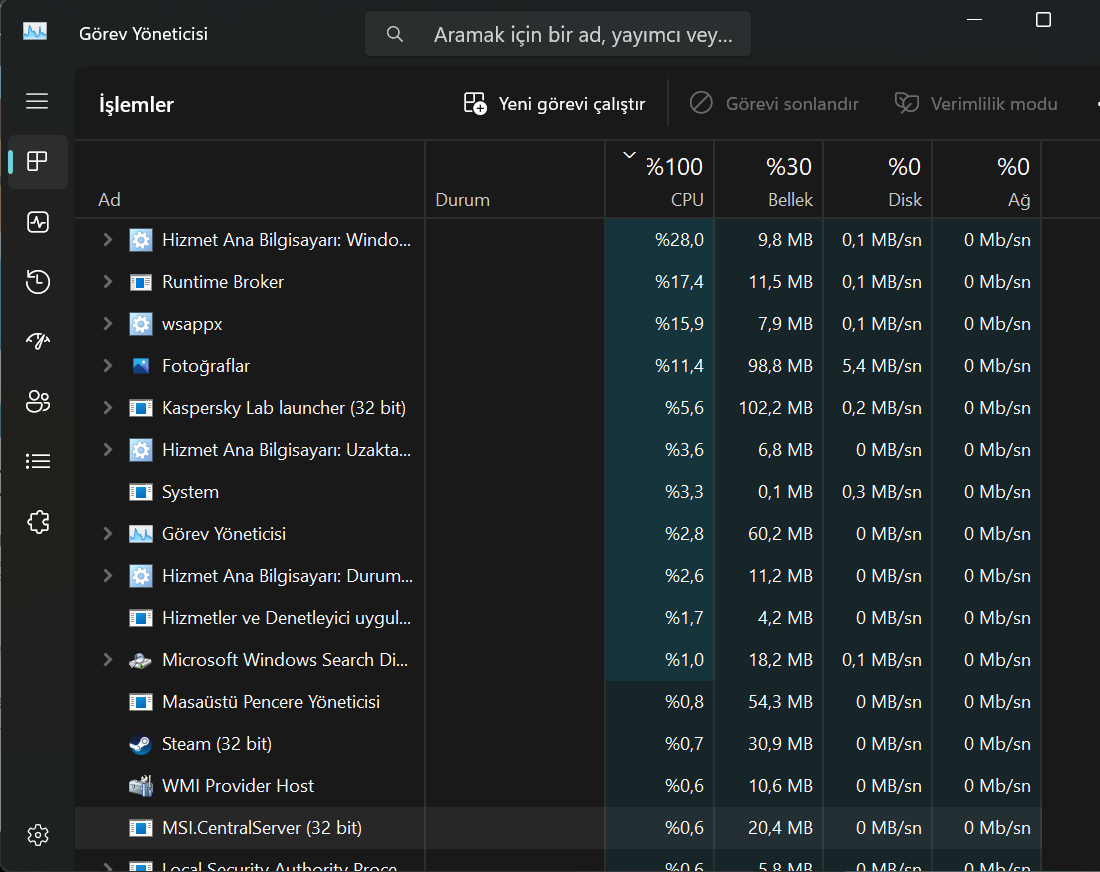
Task: Expand wsappx process group
Action: coord(107,324)
